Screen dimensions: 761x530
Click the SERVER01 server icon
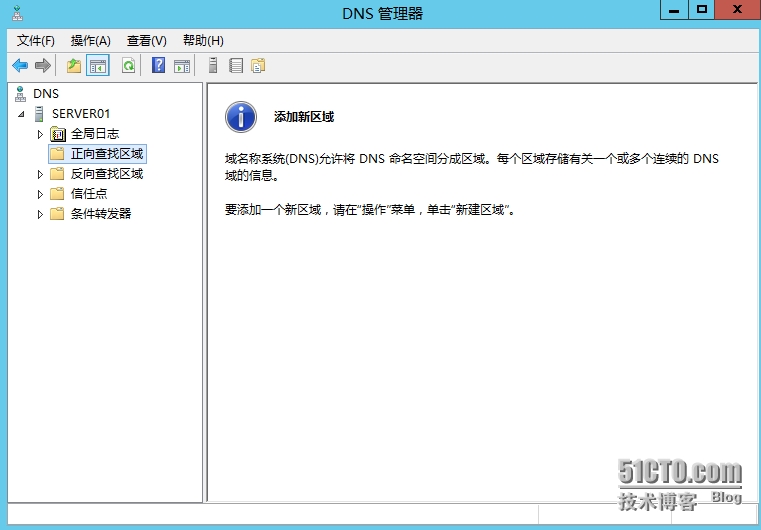39,114
